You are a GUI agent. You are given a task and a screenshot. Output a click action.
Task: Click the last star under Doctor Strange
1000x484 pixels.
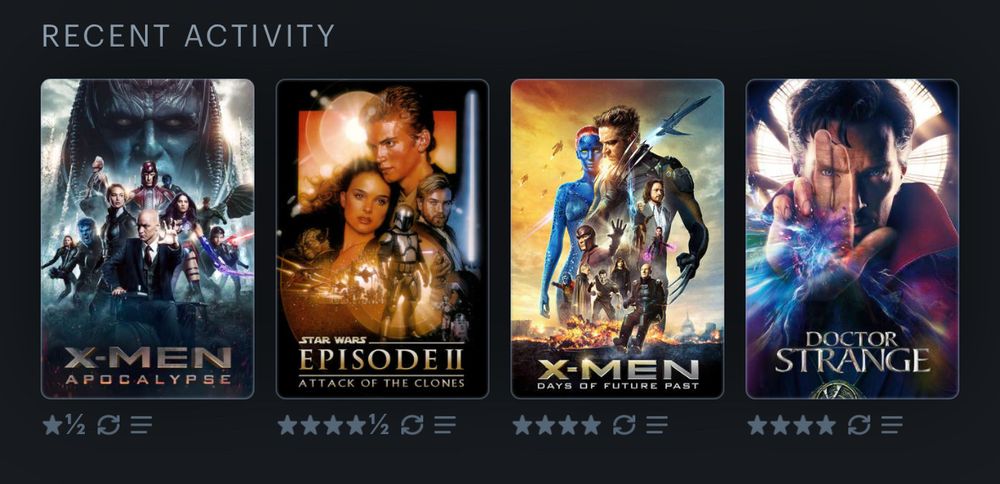click(826, 425)
